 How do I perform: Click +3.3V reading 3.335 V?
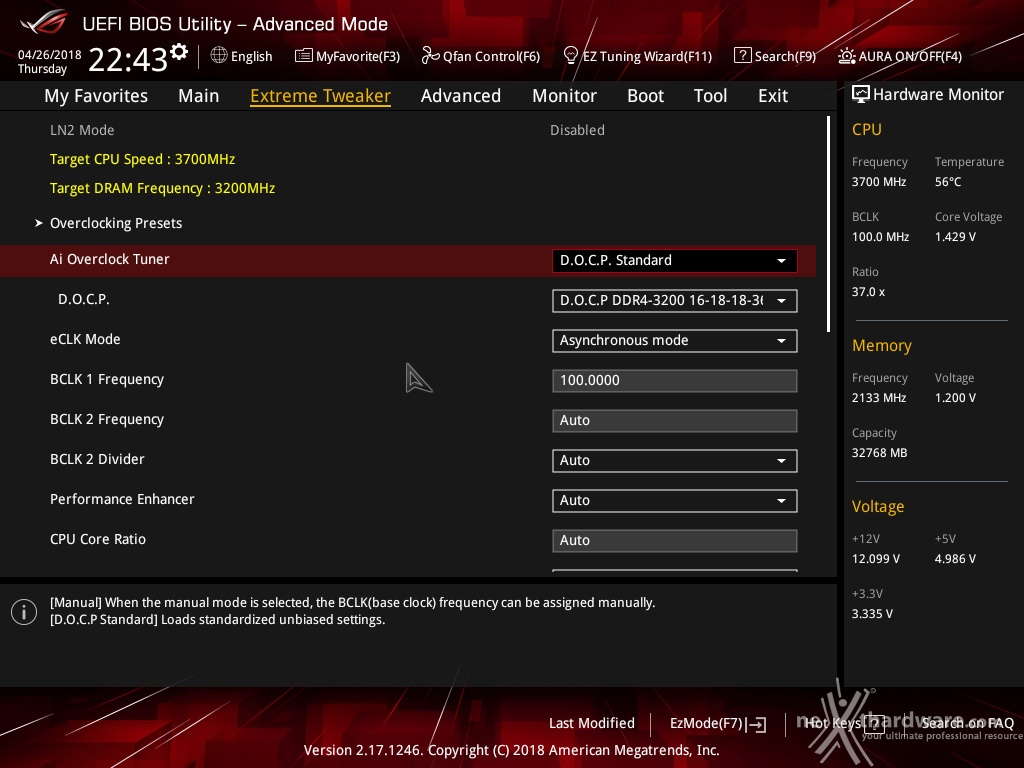pyautogui.click(x=872, y=613)
